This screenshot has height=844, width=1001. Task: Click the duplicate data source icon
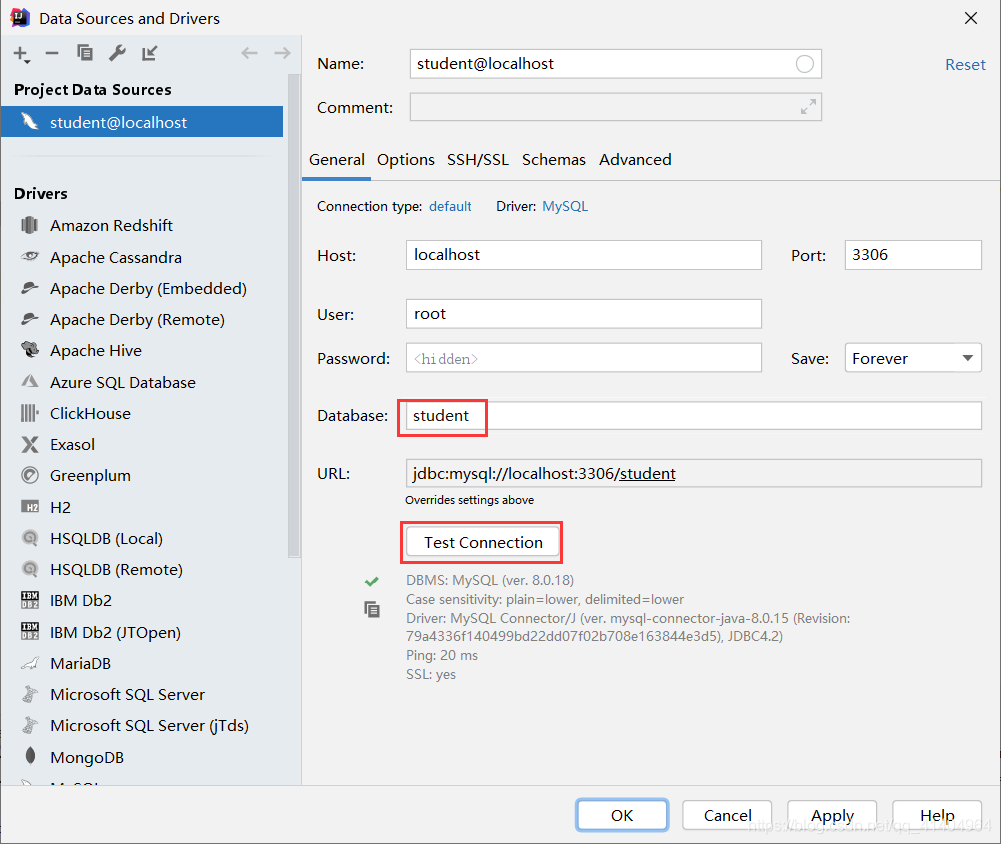tap(85, 53)
